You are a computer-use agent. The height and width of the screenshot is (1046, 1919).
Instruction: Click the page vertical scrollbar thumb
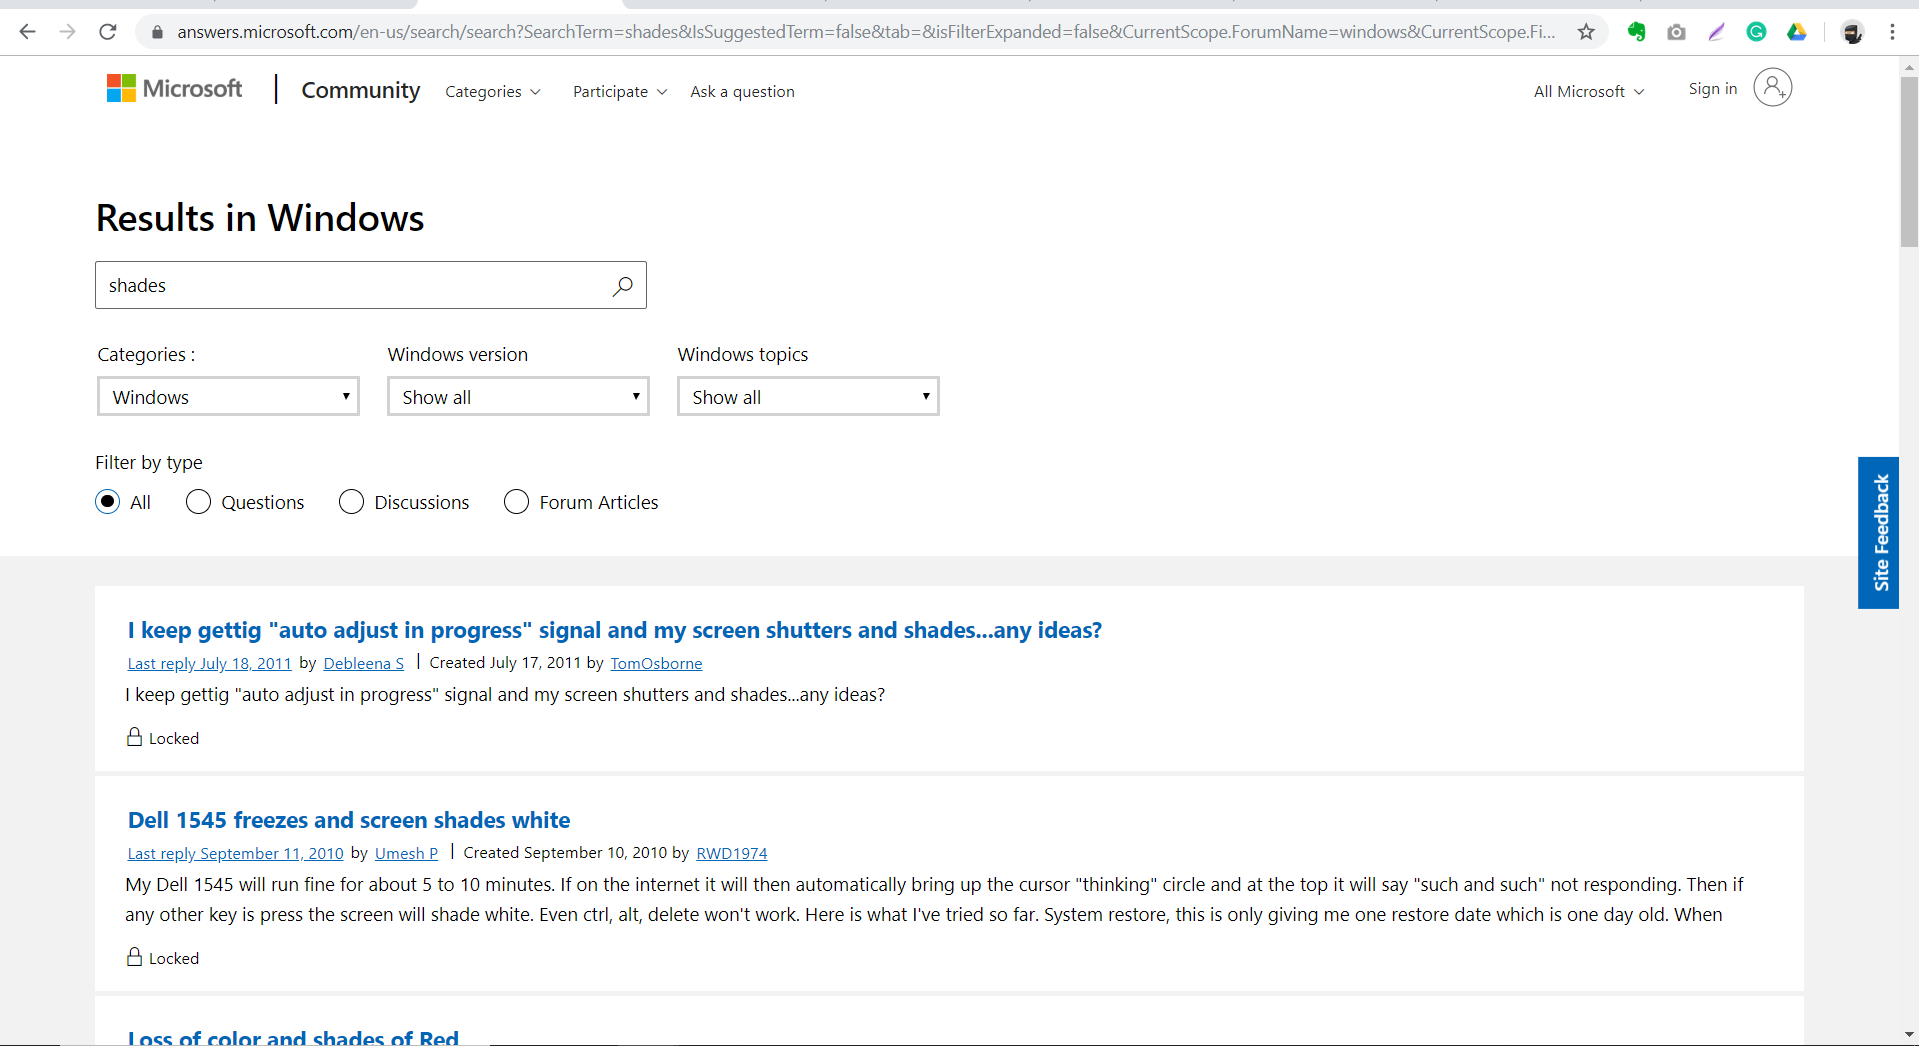tap(1909, 160)
